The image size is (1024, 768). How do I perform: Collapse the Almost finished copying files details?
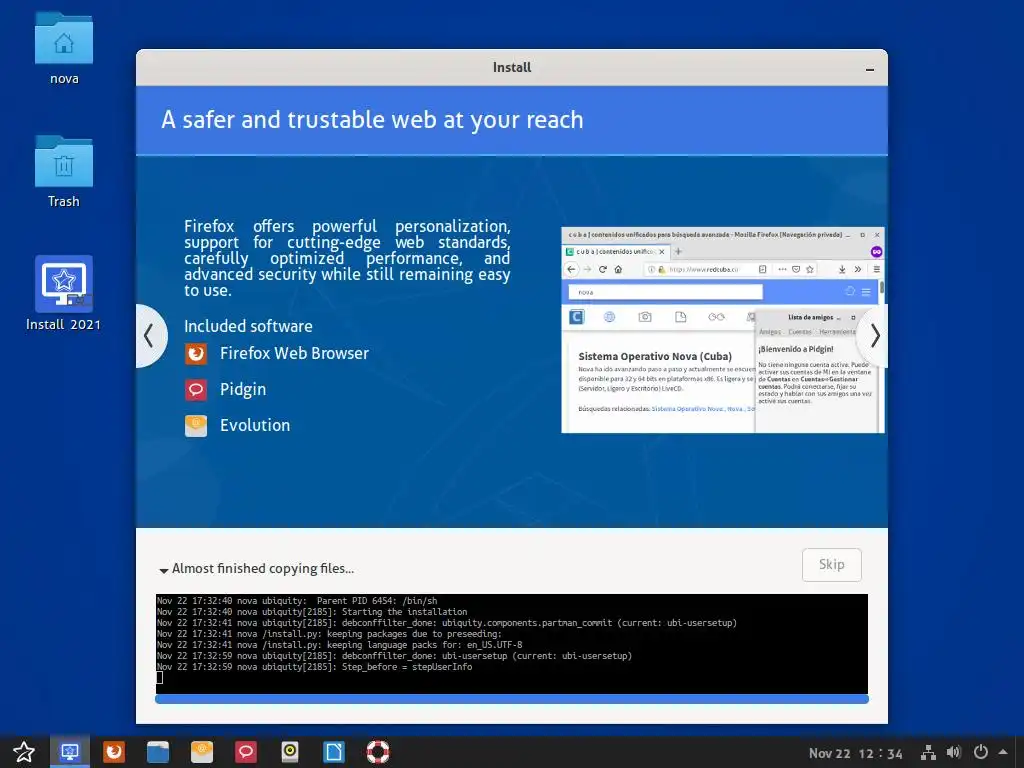click(164, 569)
